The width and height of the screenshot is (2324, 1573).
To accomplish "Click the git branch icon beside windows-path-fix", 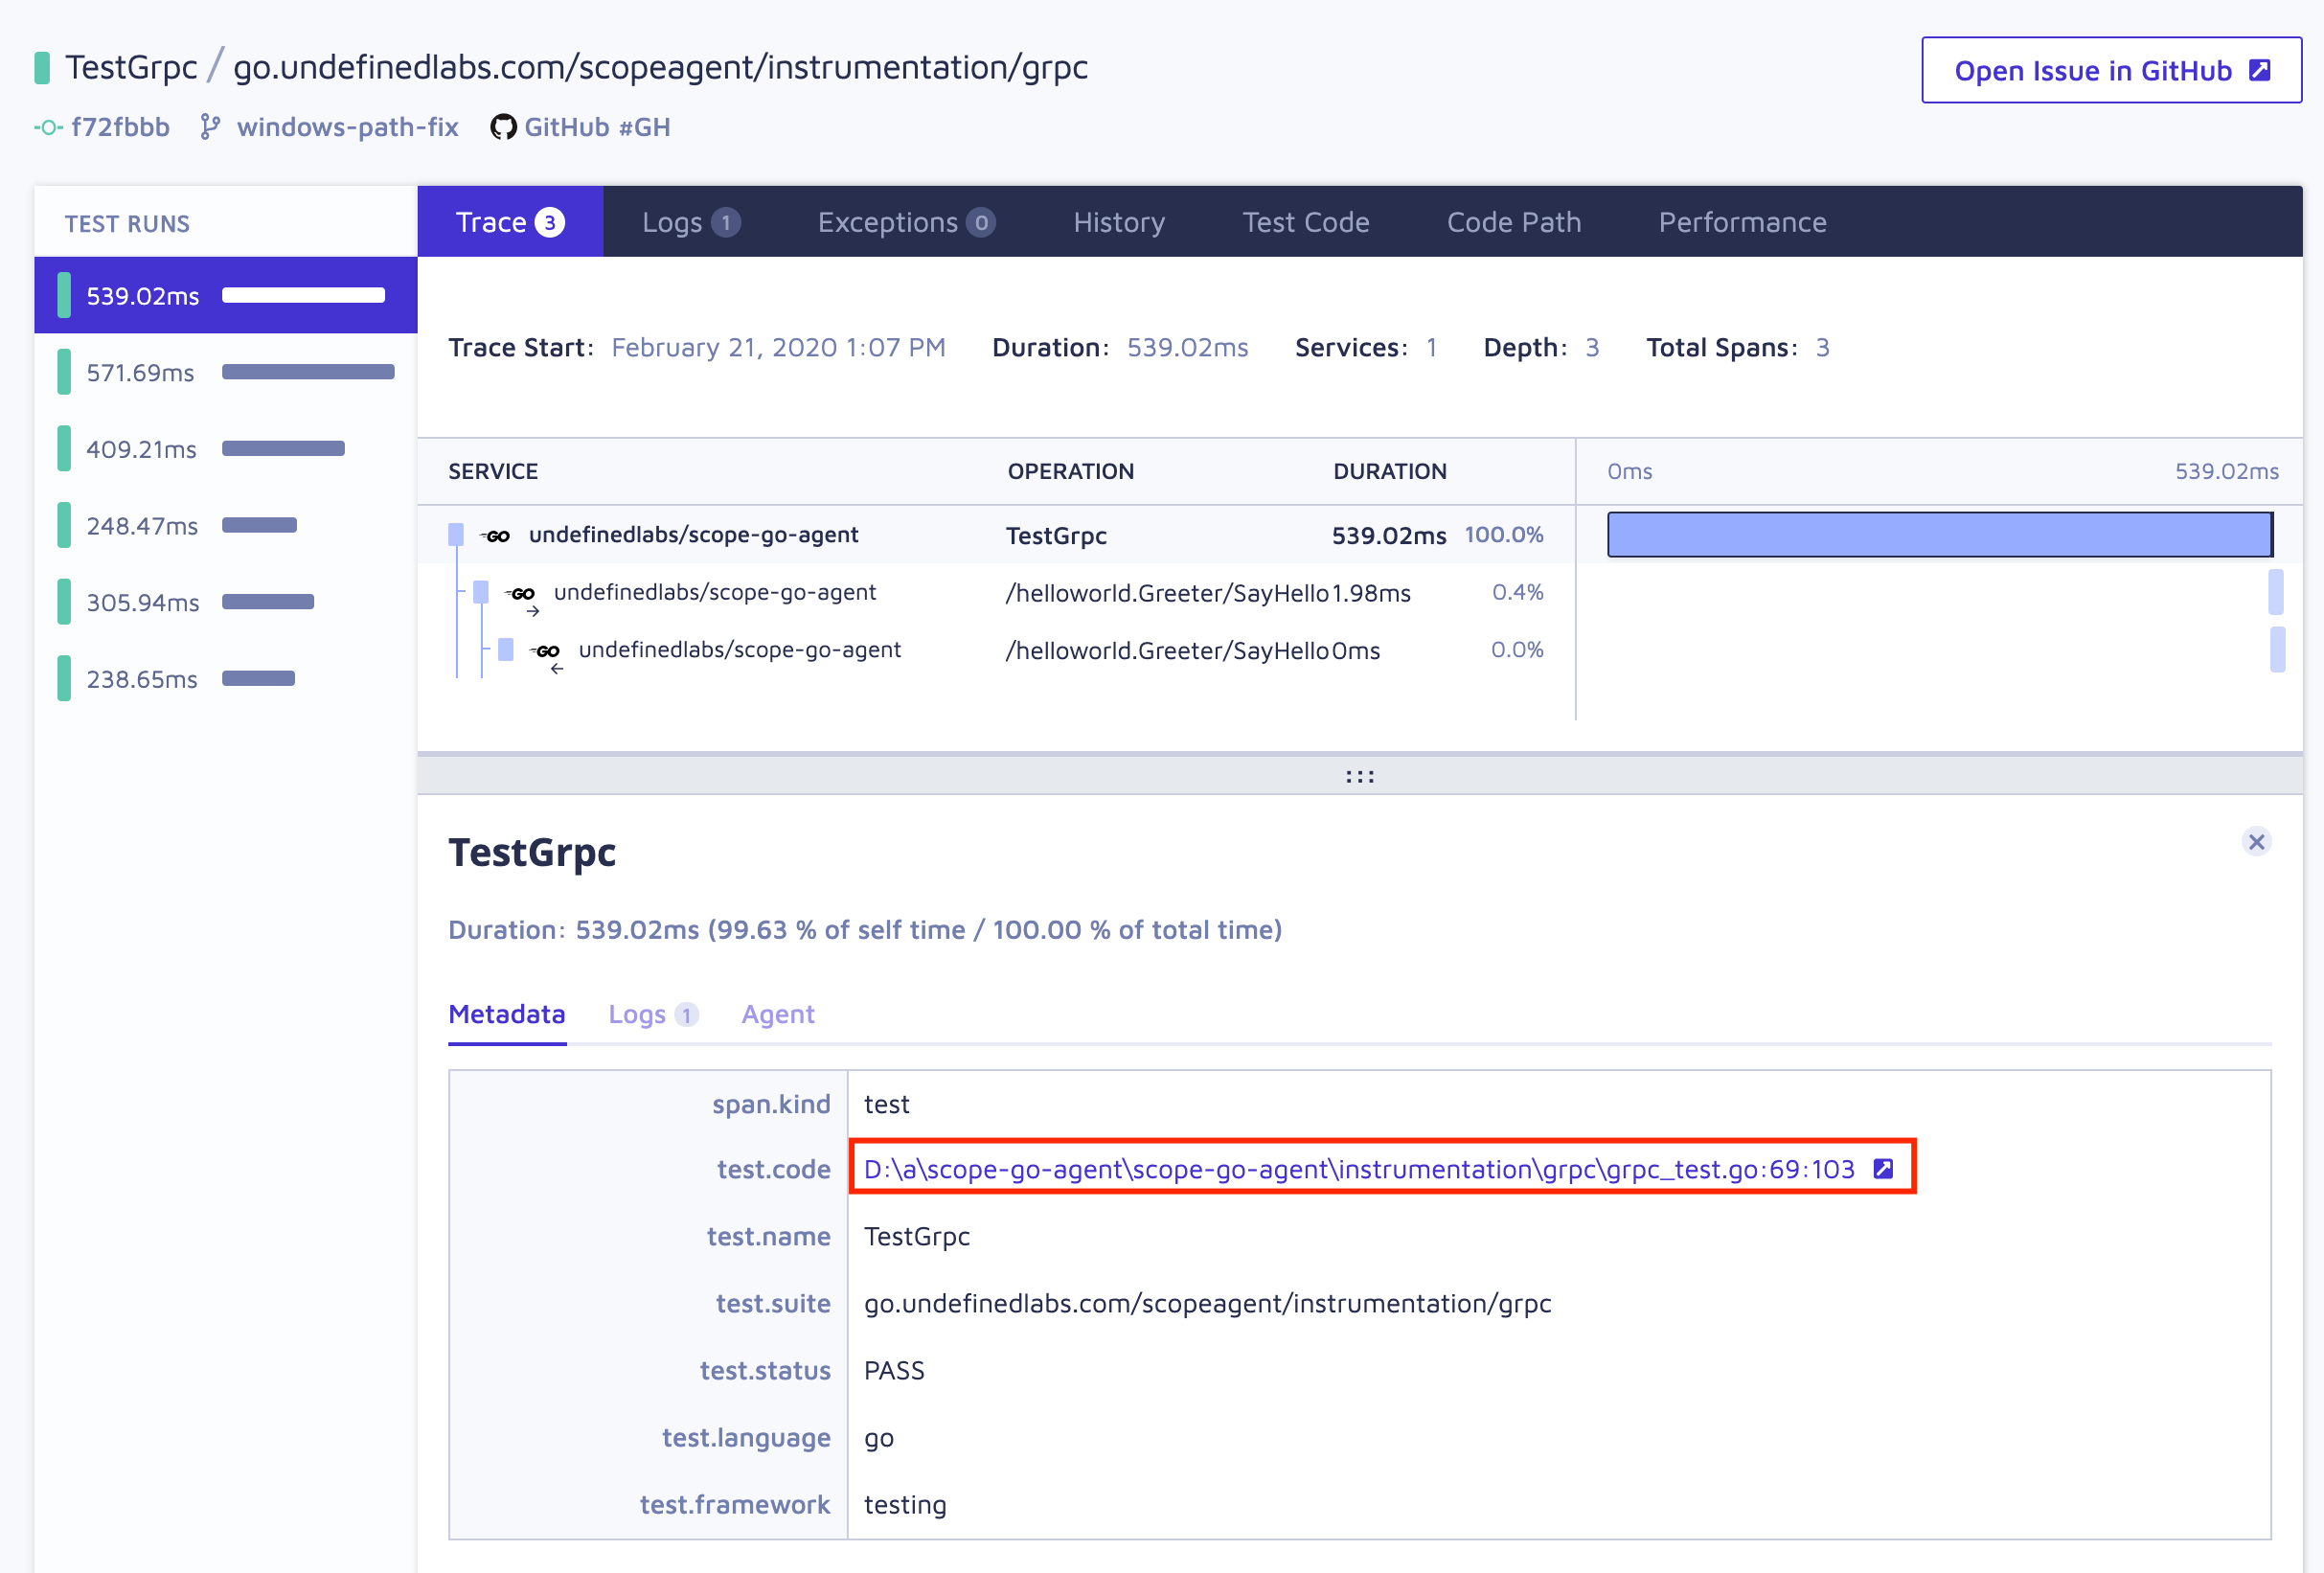I will pos(209,127).
